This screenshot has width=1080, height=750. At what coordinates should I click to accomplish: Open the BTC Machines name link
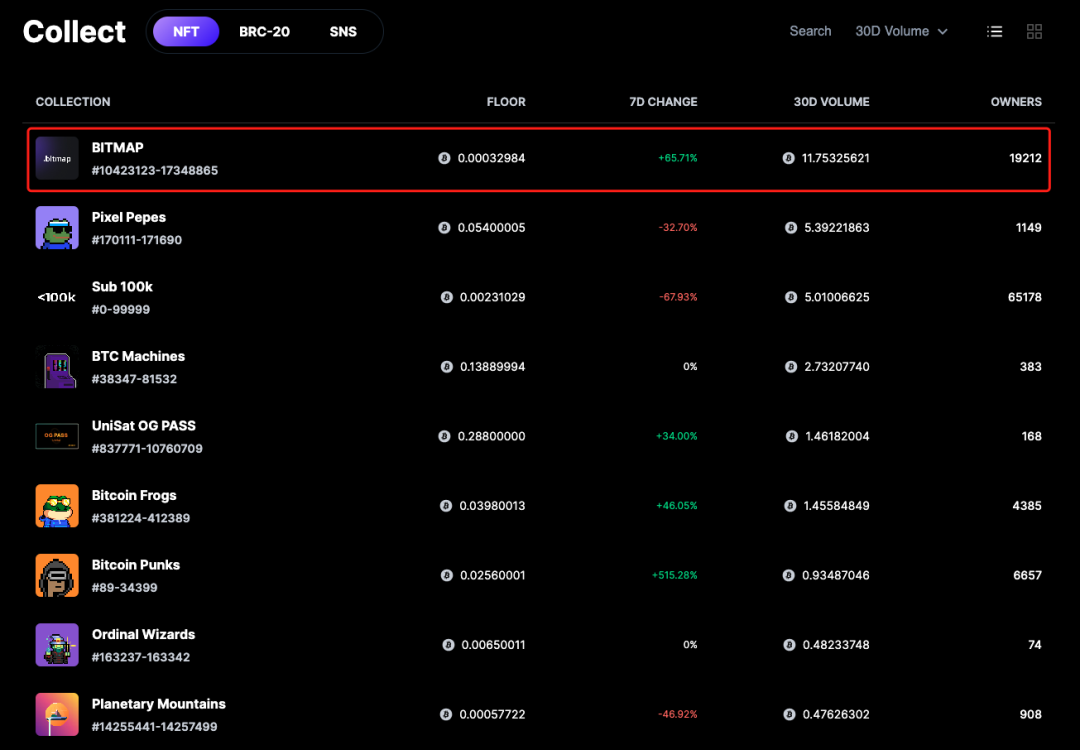click(x=138, y=357)
